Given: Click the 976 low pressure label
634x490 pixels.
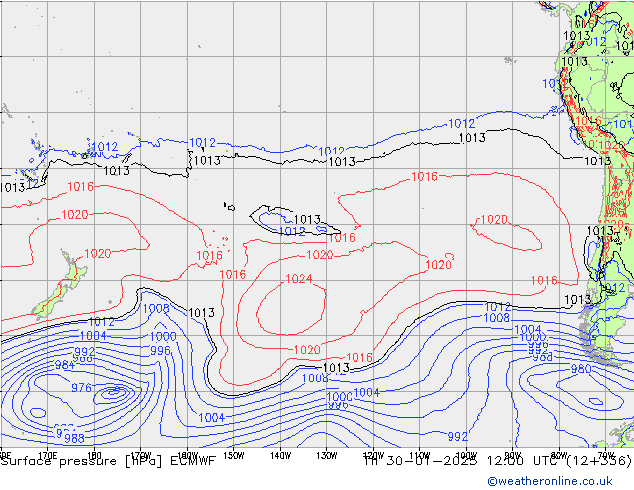Looking at the screenshot, I should click(x=82, y=388).
